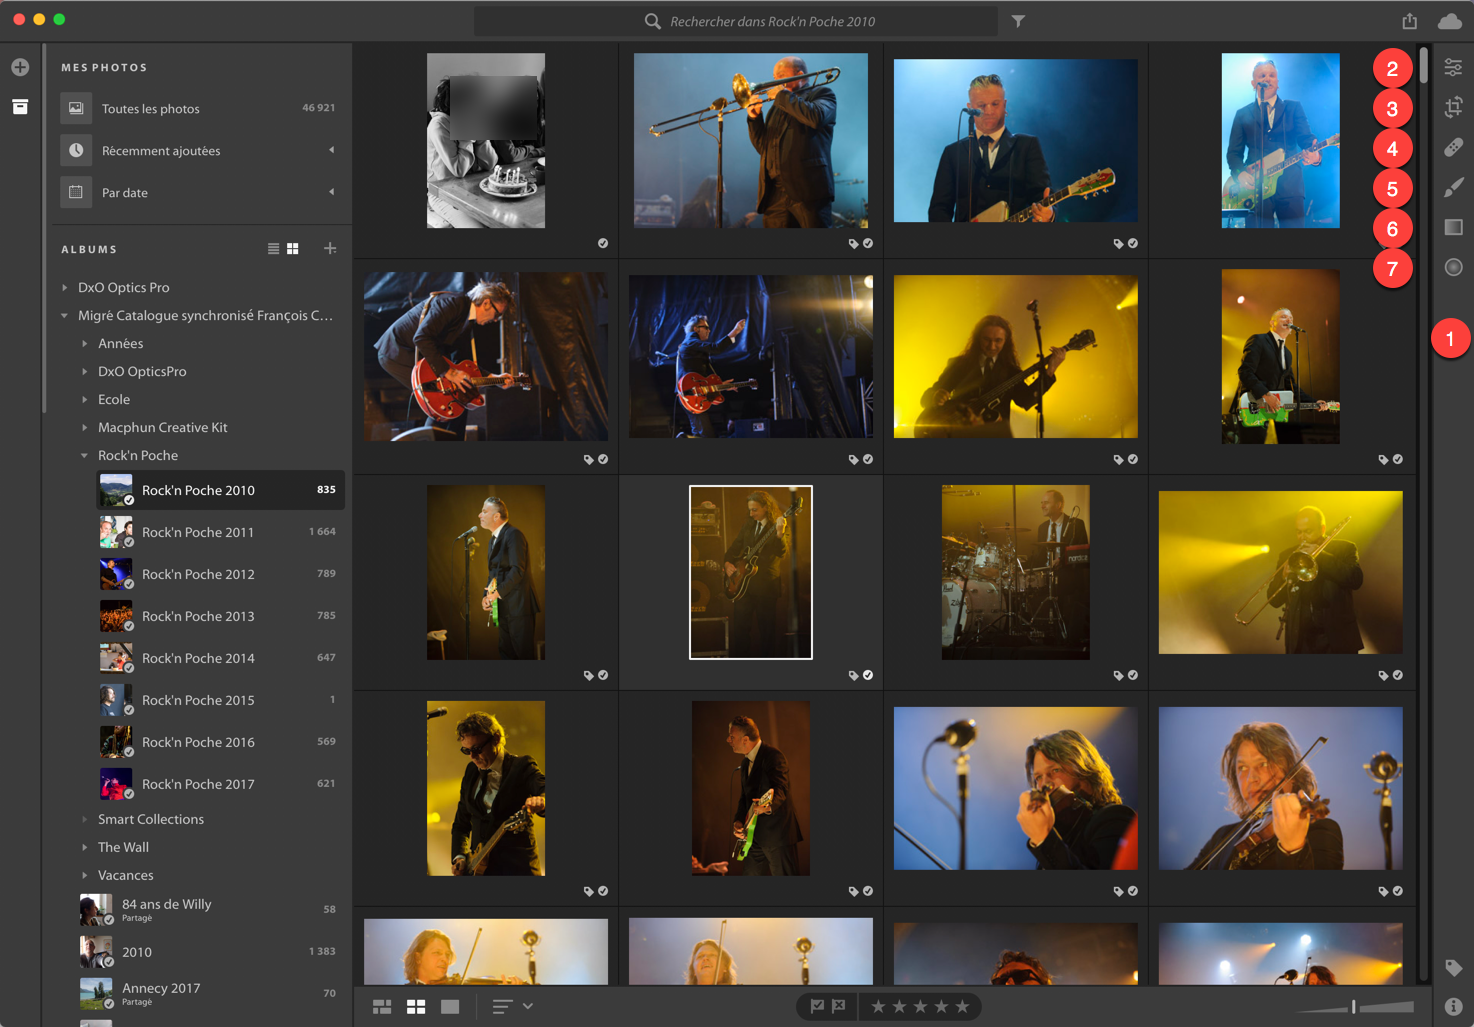The image size is (1474, 1027).
Task: Show albums as a list
Action: [x=273, y=249]
